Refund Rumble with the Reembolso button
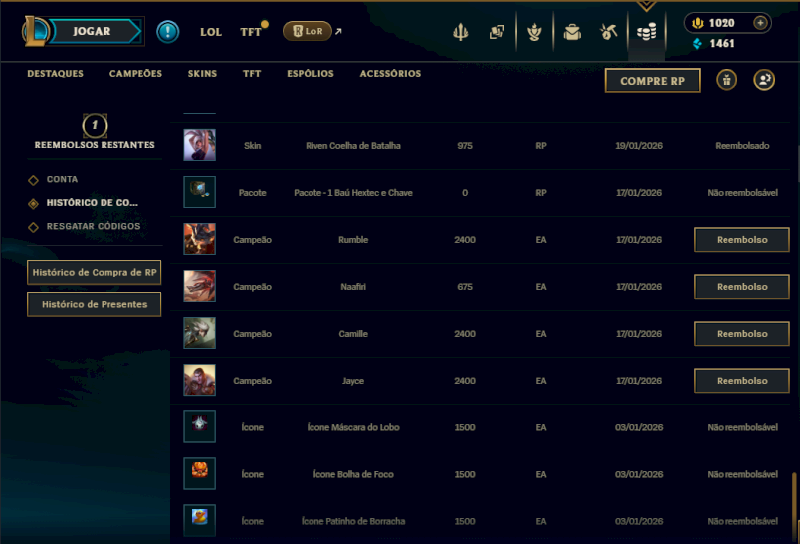800x544 pixels. click(x=742, y=240)
